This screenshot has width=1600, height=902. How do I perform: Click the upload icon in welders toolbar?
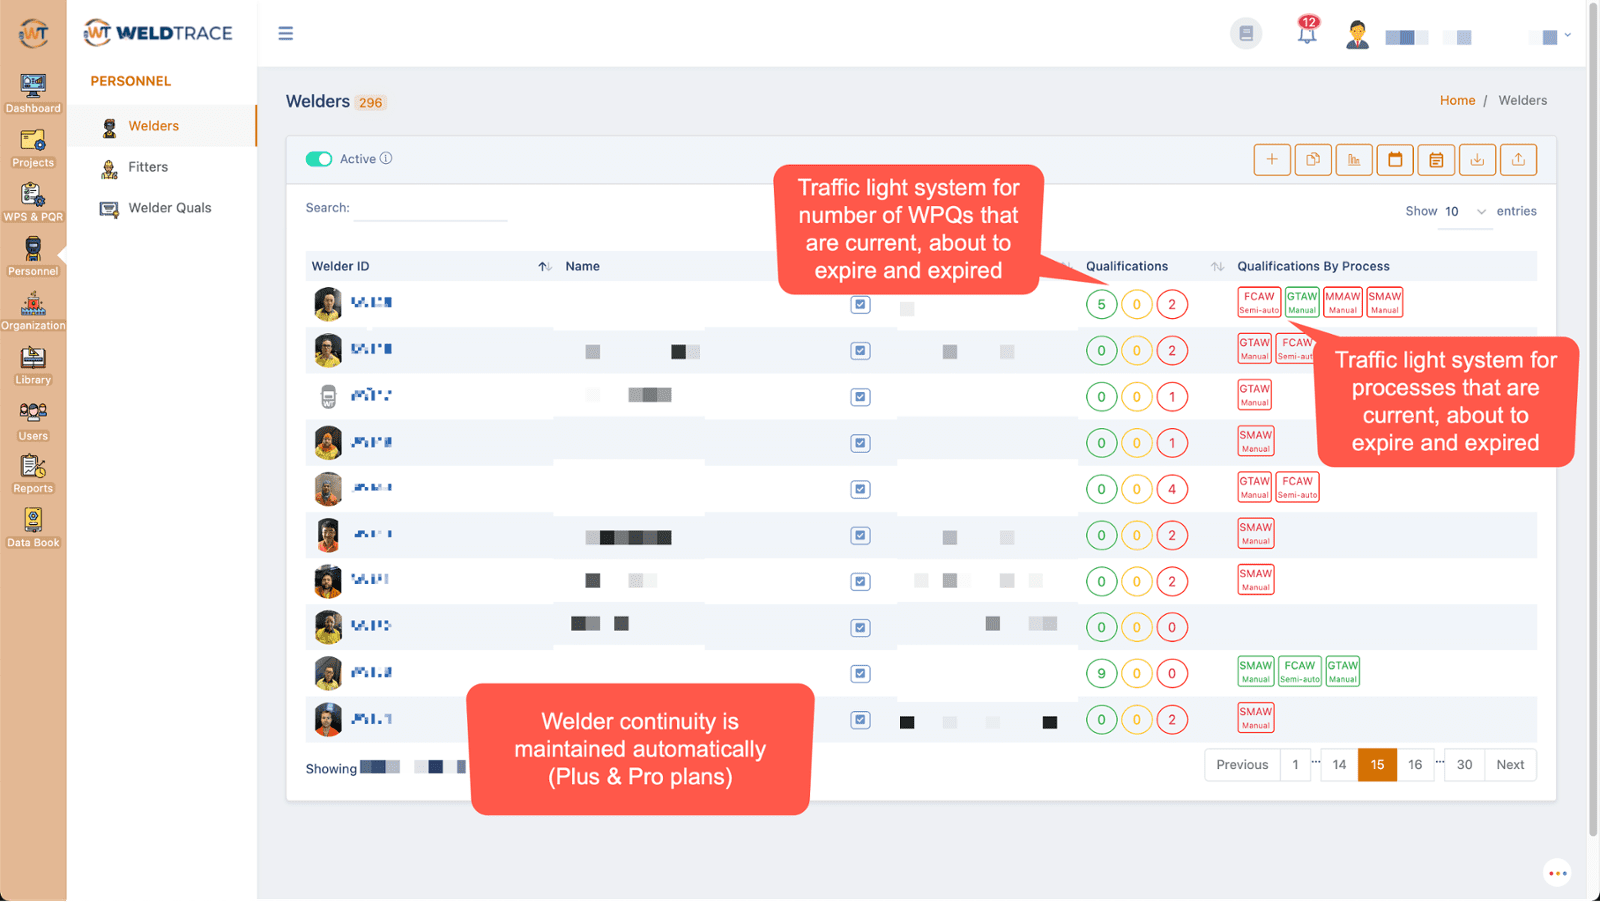point(1518,160)
